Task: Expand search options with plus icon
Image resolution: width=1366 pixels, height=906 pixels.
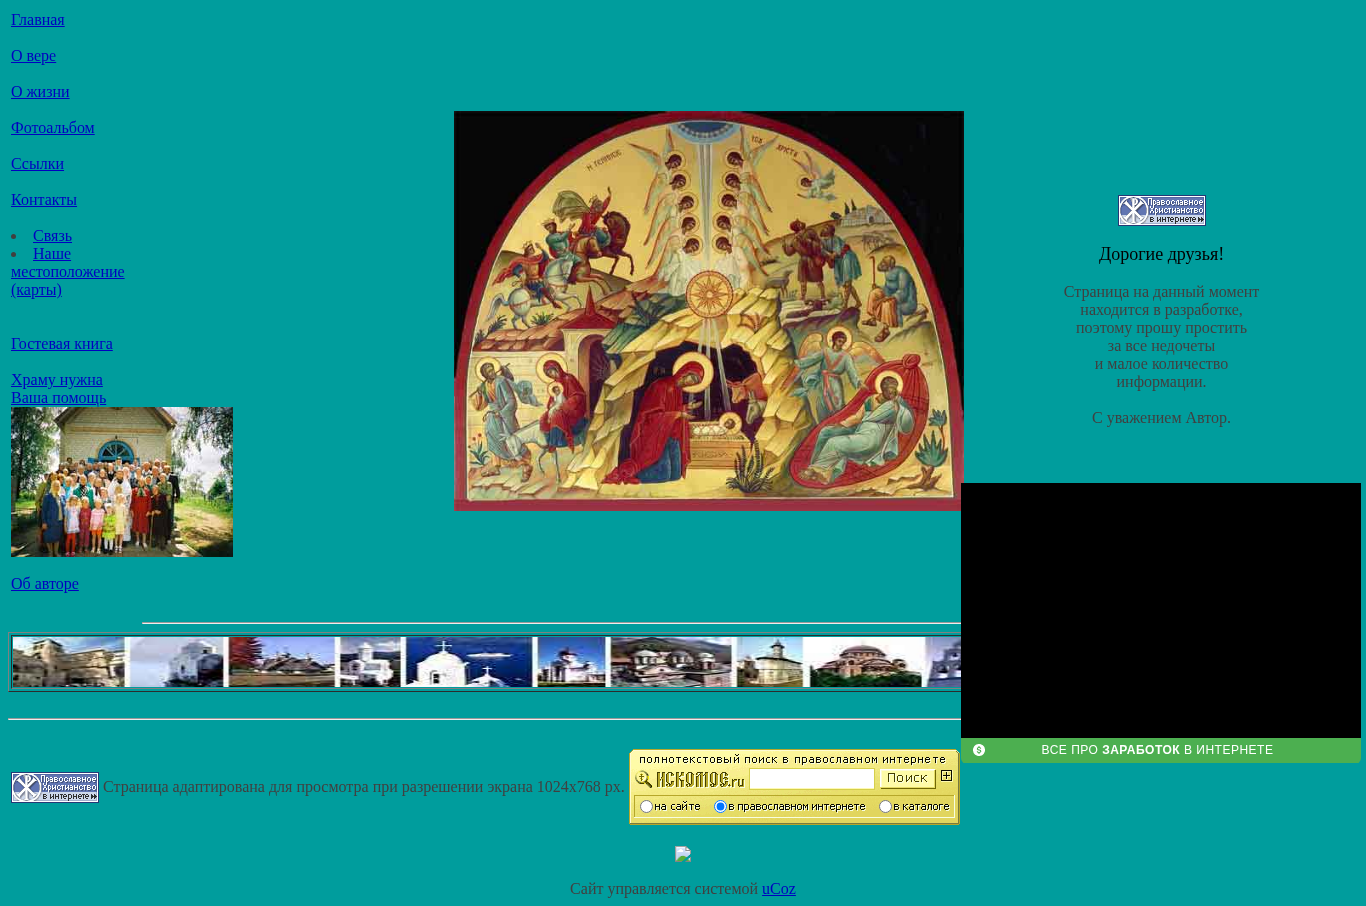Action: coord(946,775)
